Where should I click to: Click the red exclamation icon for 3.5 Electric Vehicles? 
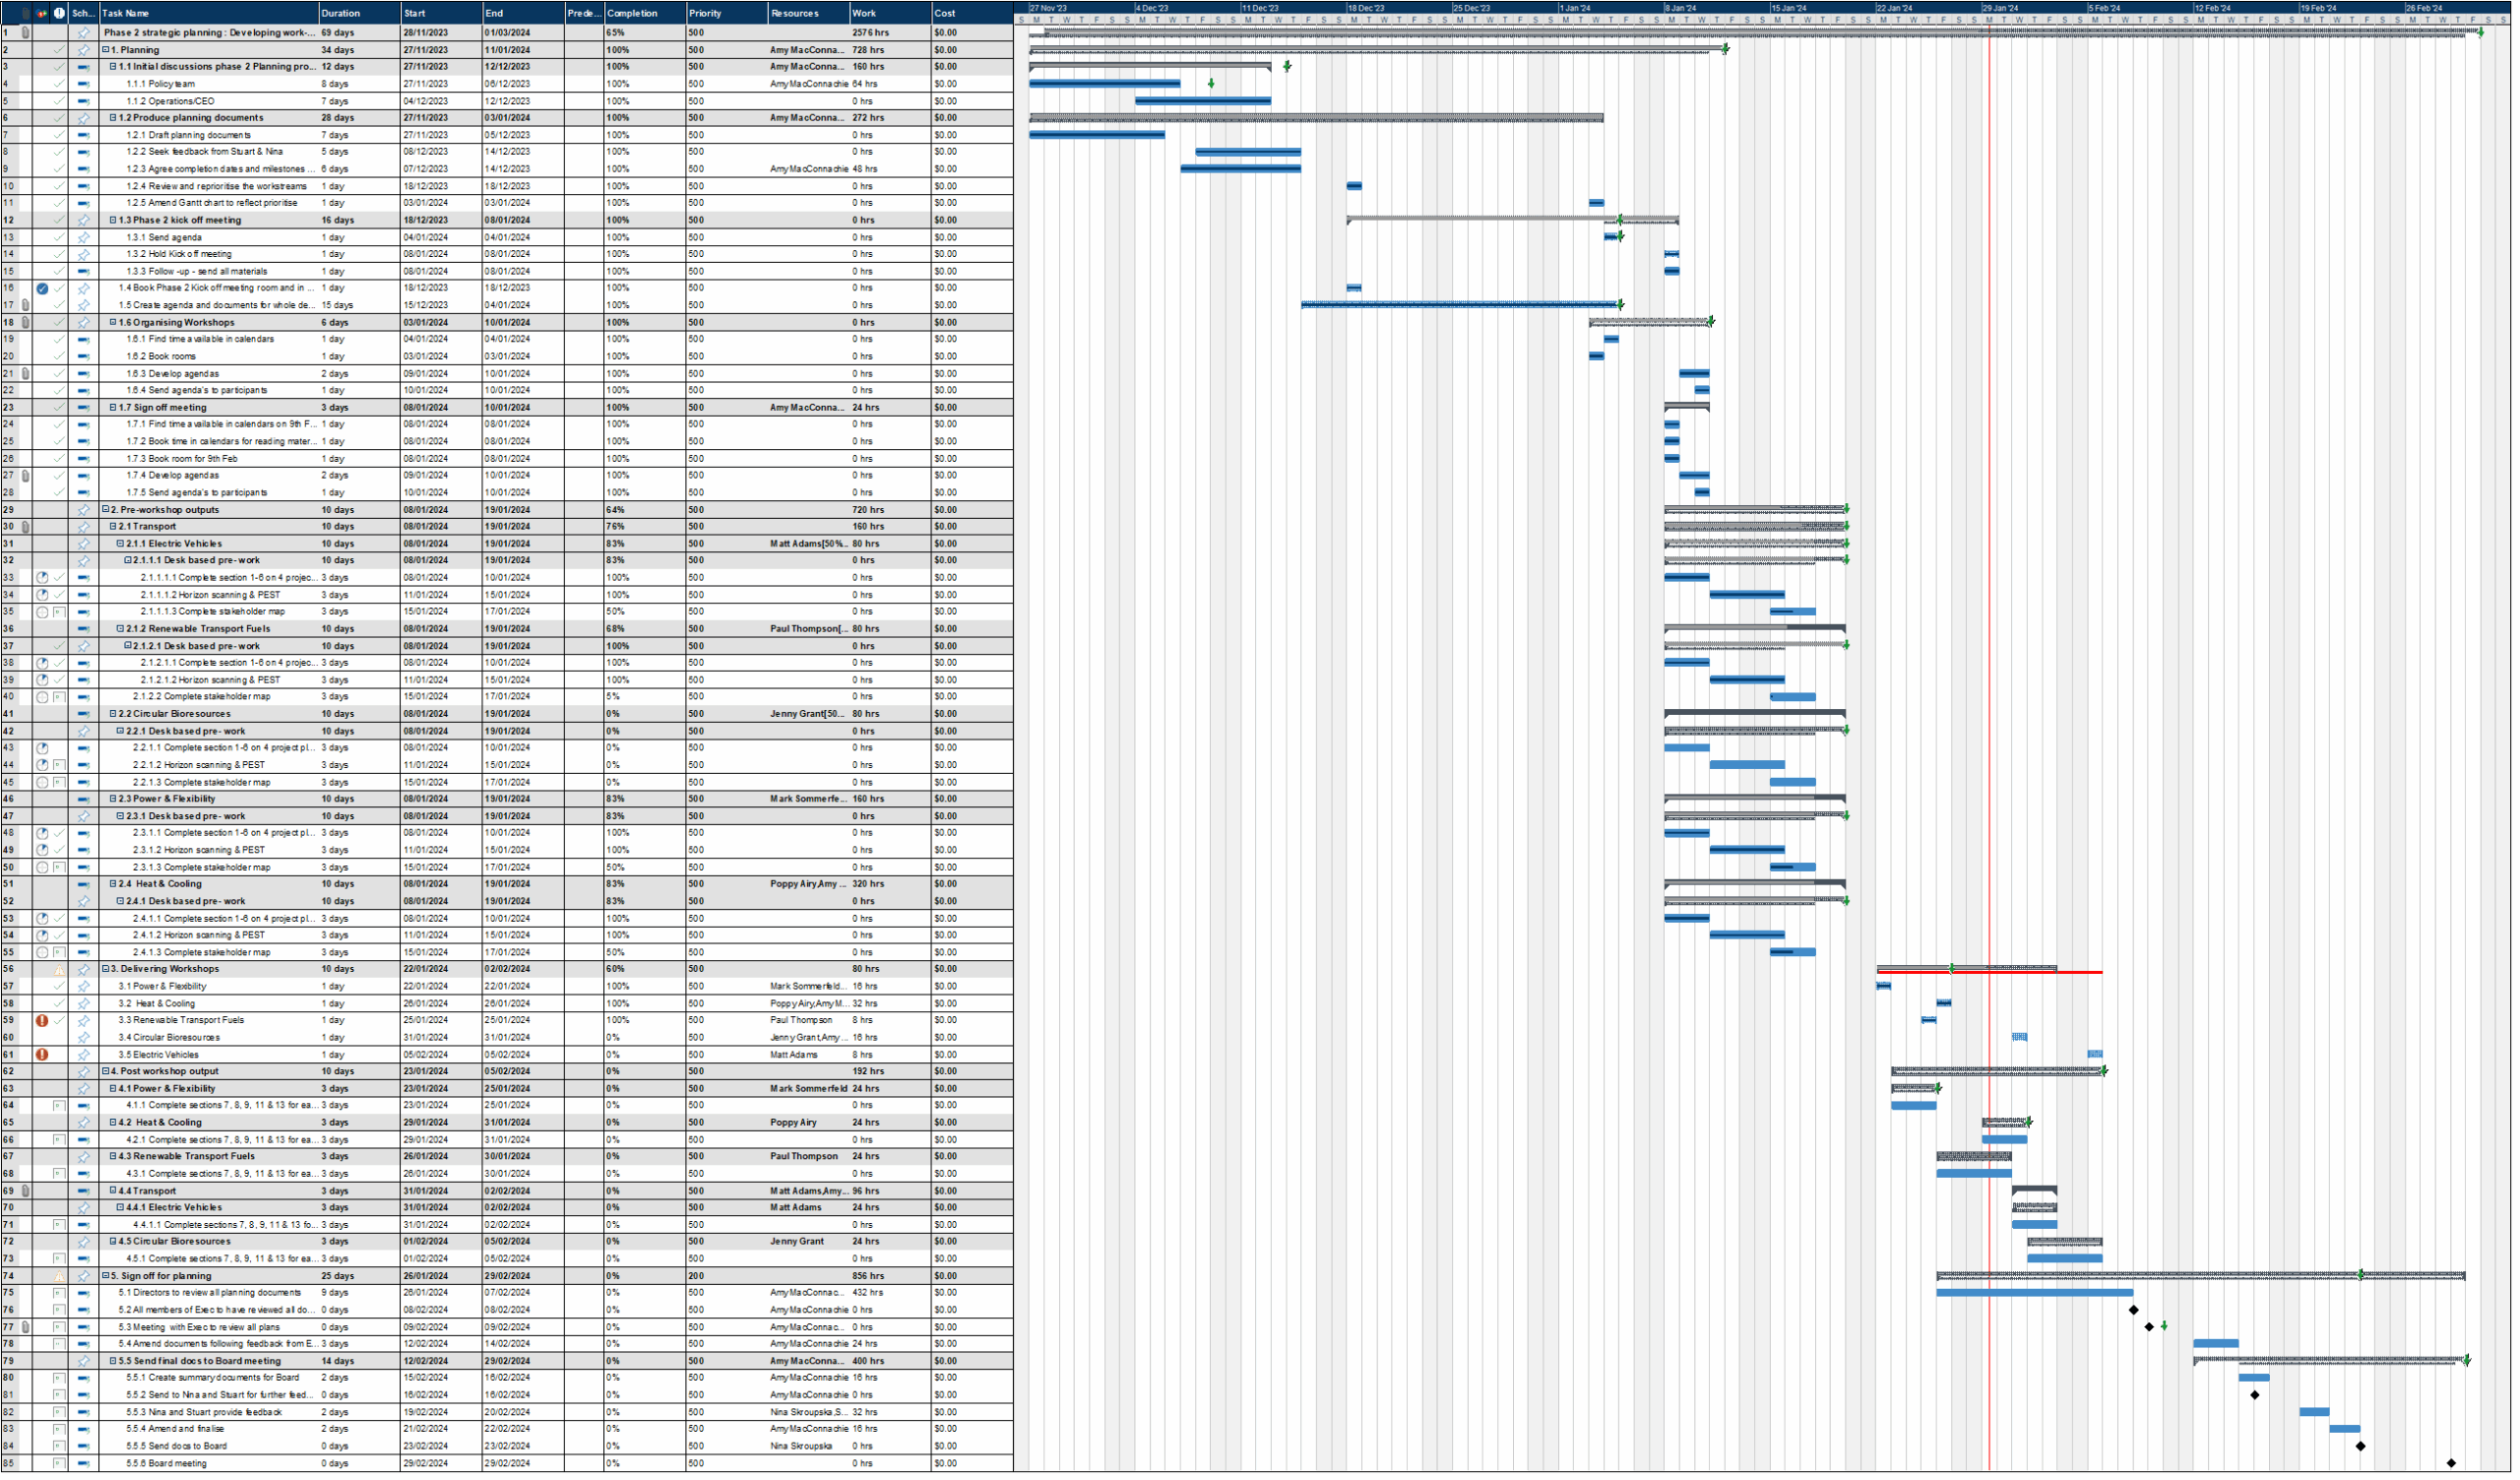pos(42,1055)
